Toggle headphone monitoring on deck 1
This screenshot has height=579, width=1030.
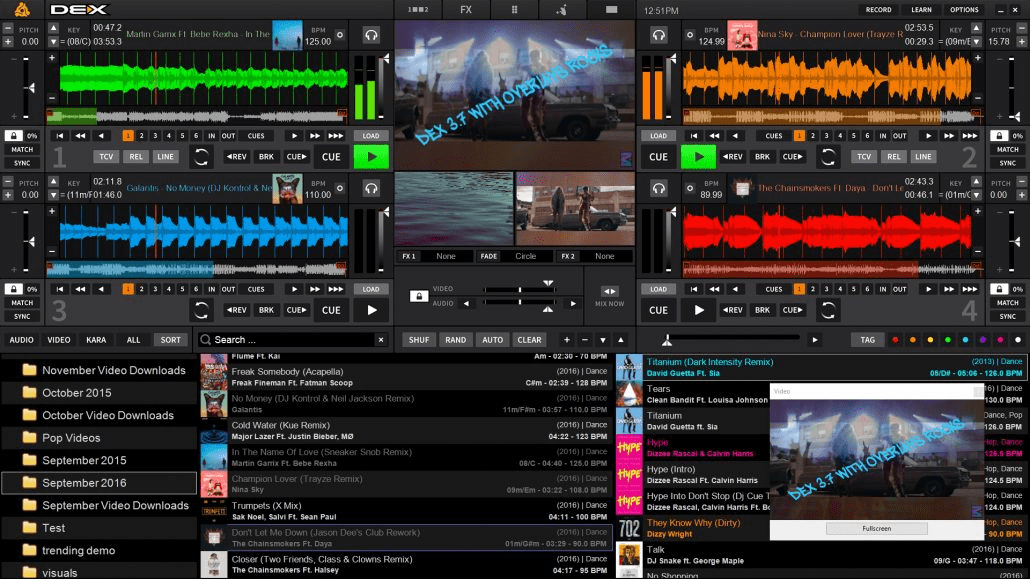371,35
